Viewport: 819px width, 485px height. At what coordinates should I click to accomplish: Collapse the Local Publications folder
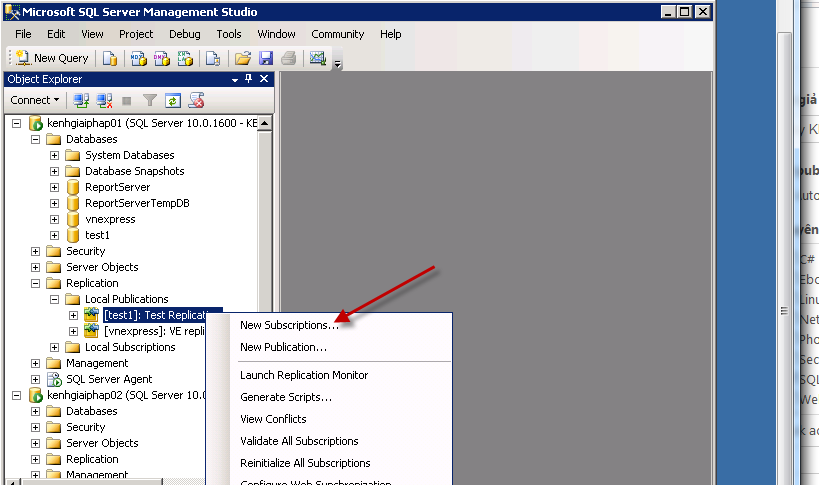54,299
